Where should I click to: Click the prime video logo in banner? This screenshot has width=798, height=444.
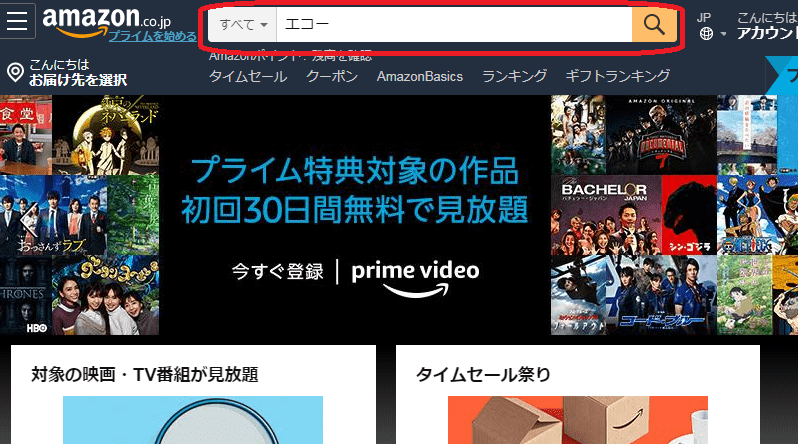(415, 278)
